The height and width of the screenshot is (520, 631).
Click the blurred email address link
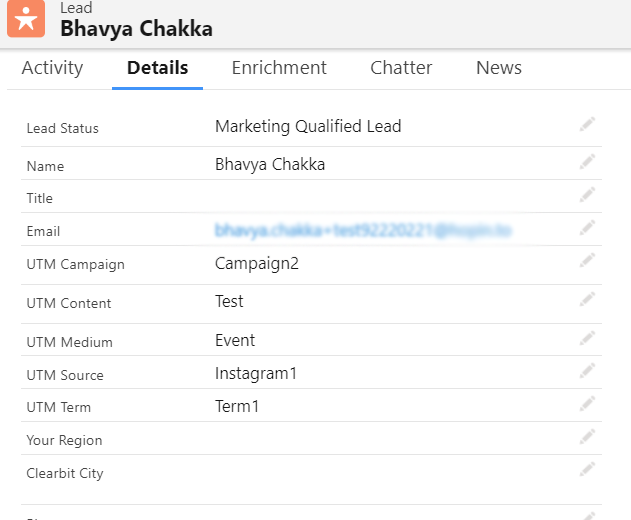tap(363, 231)
